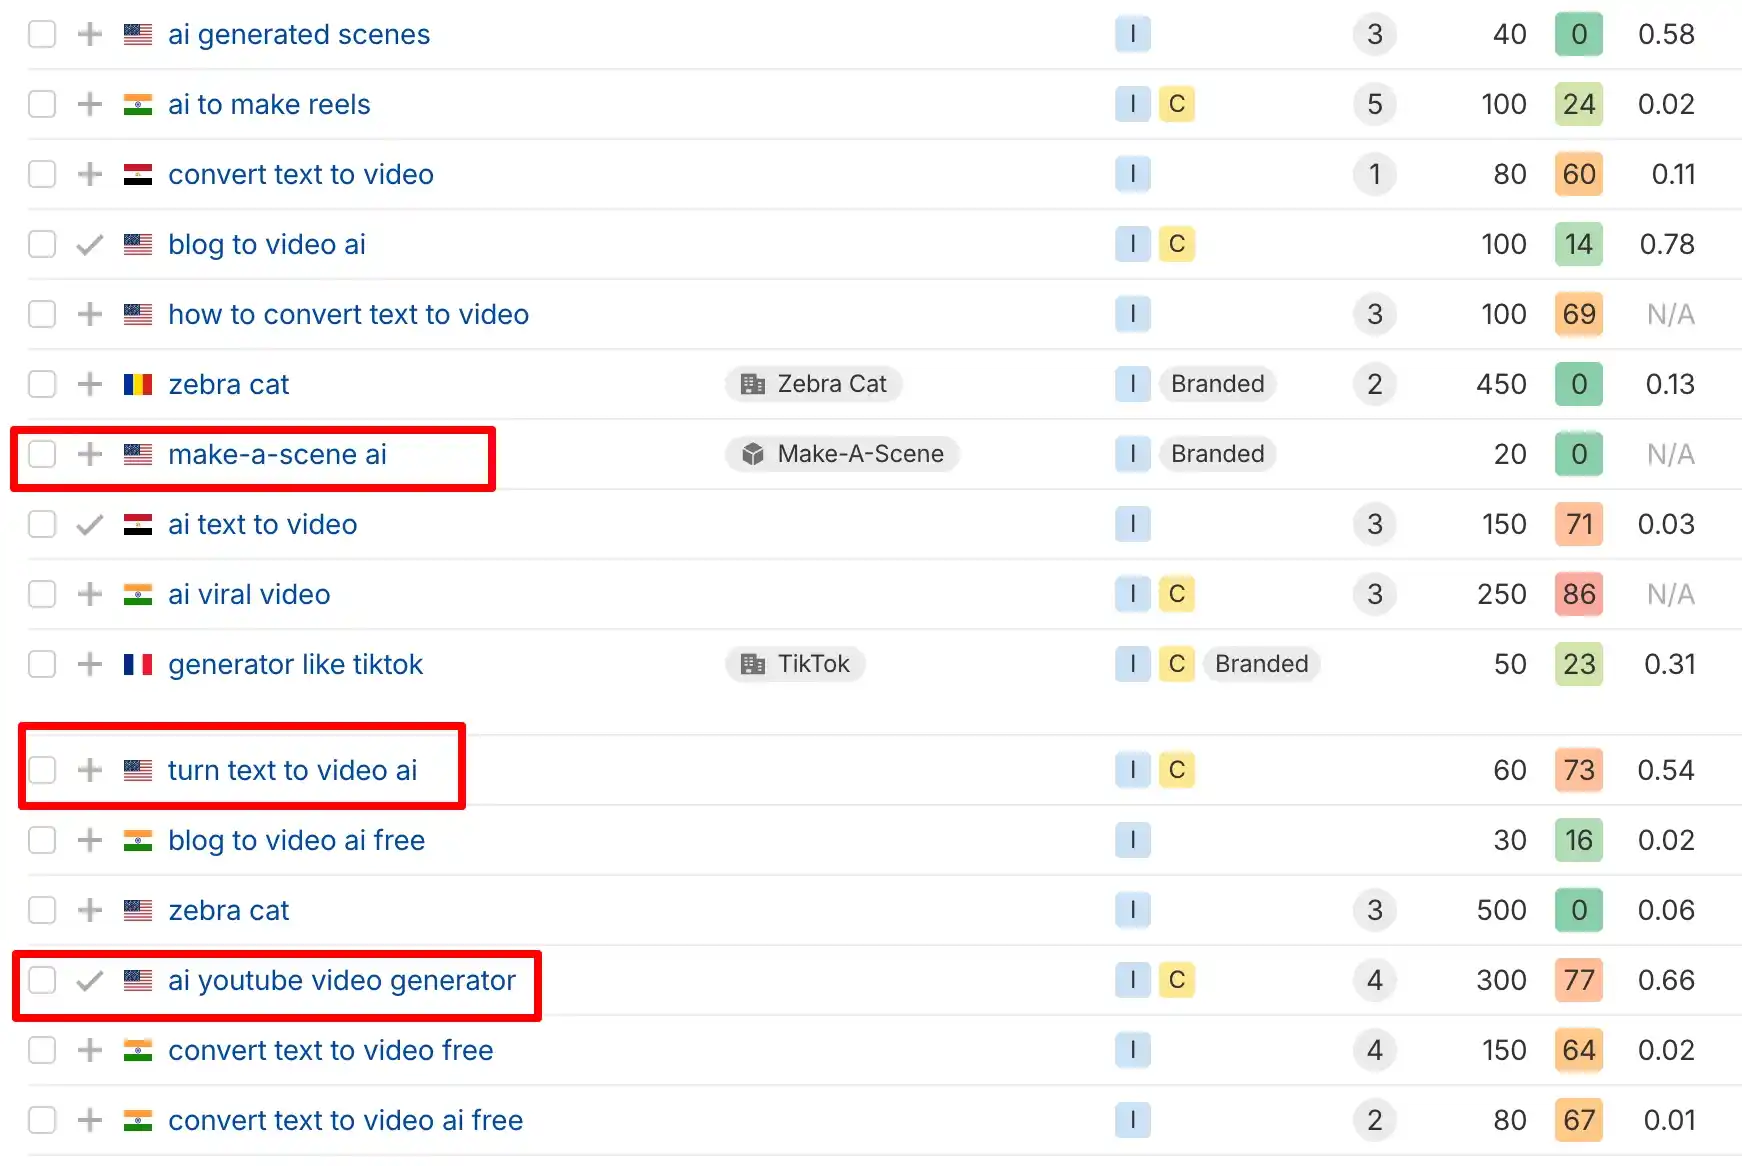Check the checkbox for 'turn text to video ai'
The width and height of the screenshot is (1742, 1166).
[x=41, y=770]
